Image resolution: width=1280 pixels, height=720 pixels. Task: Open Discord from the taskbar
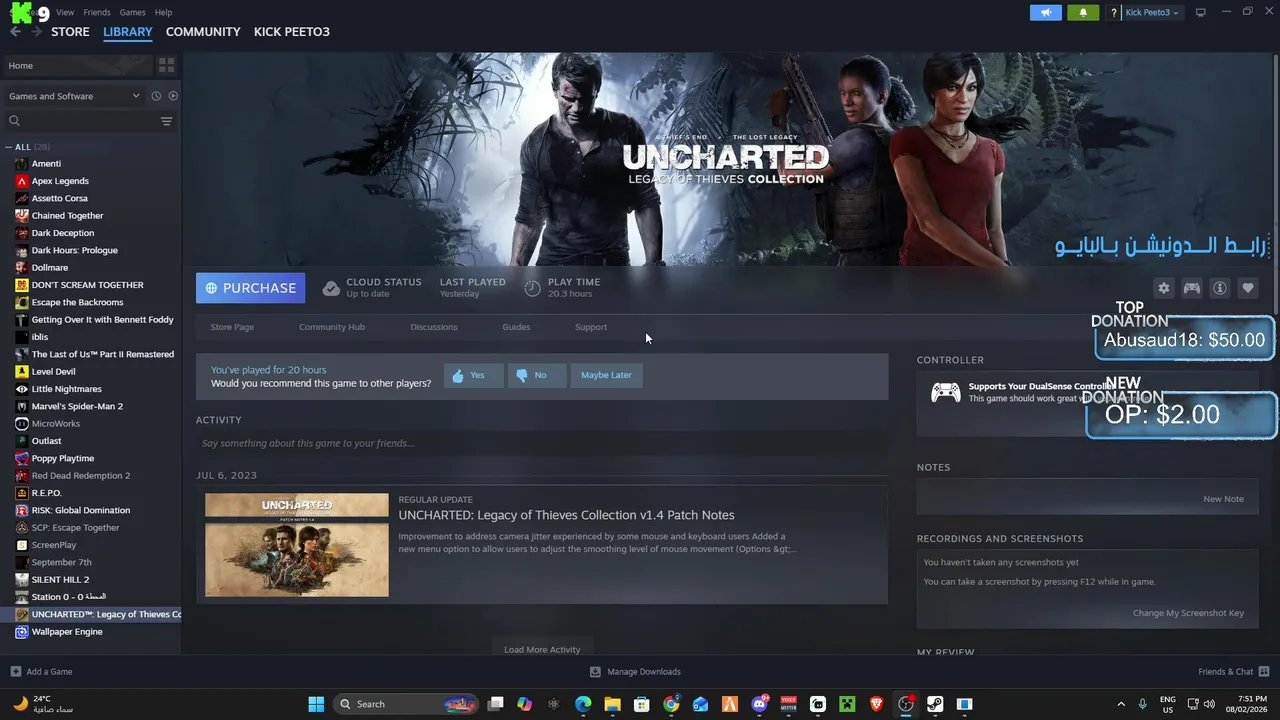759,704
